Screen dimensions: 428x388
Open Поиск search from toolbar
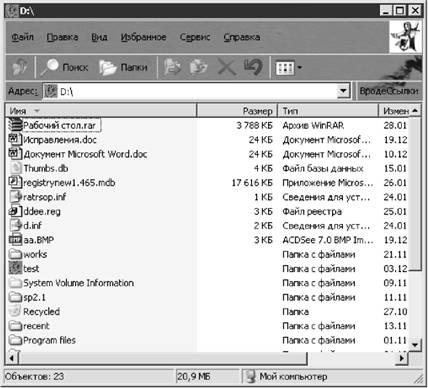point(64,67)
